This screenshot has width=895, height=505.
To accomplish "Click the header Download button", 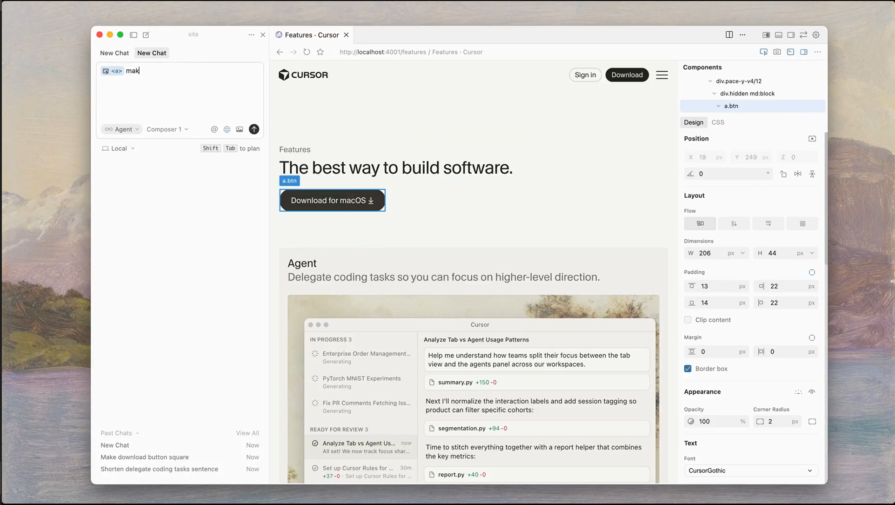I will pos(627,75).
